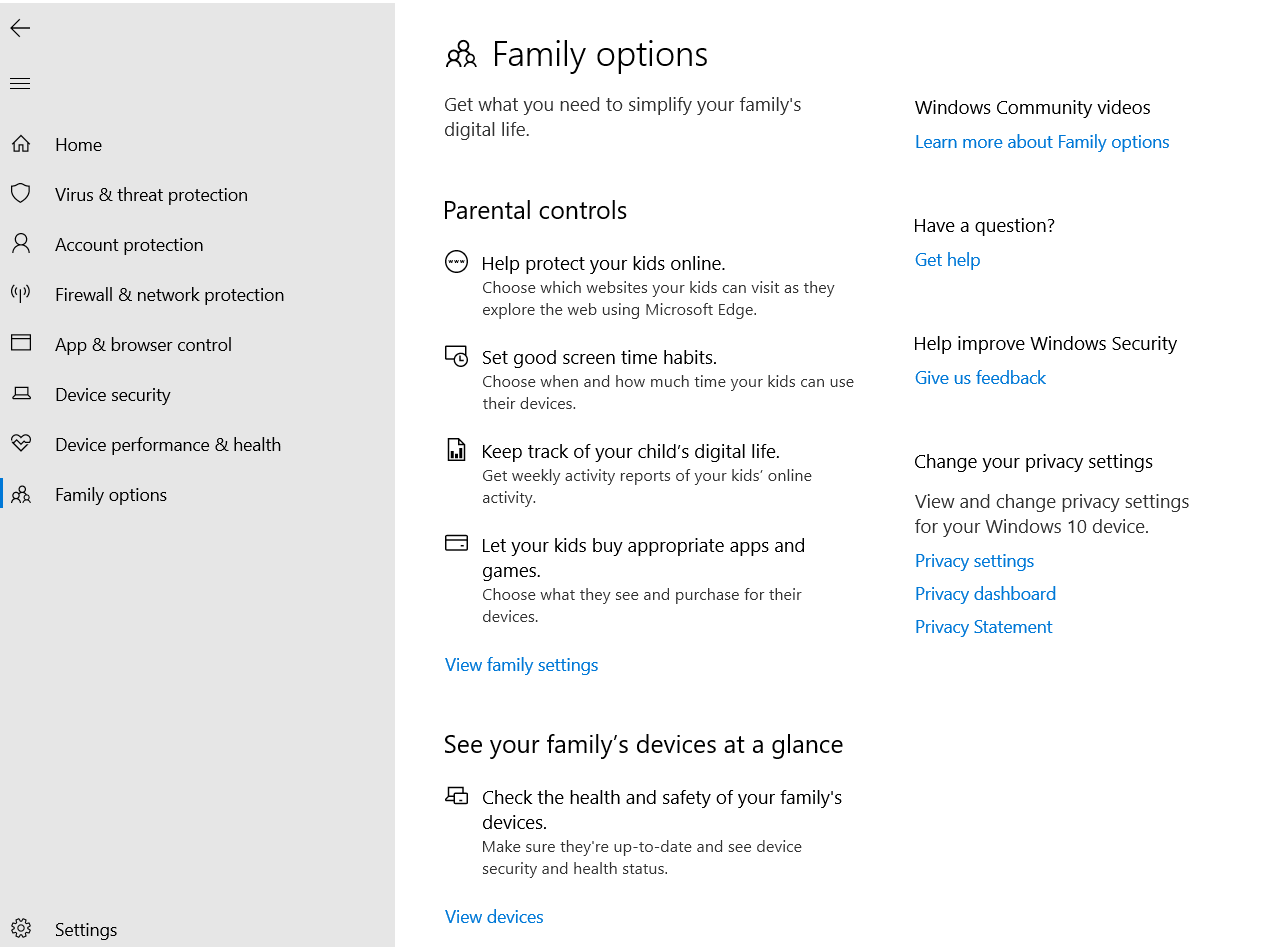The height and width of the screenshot is (947, 1267).
Task: Visit the Privacy dashboard link
Action: [985, 594]
